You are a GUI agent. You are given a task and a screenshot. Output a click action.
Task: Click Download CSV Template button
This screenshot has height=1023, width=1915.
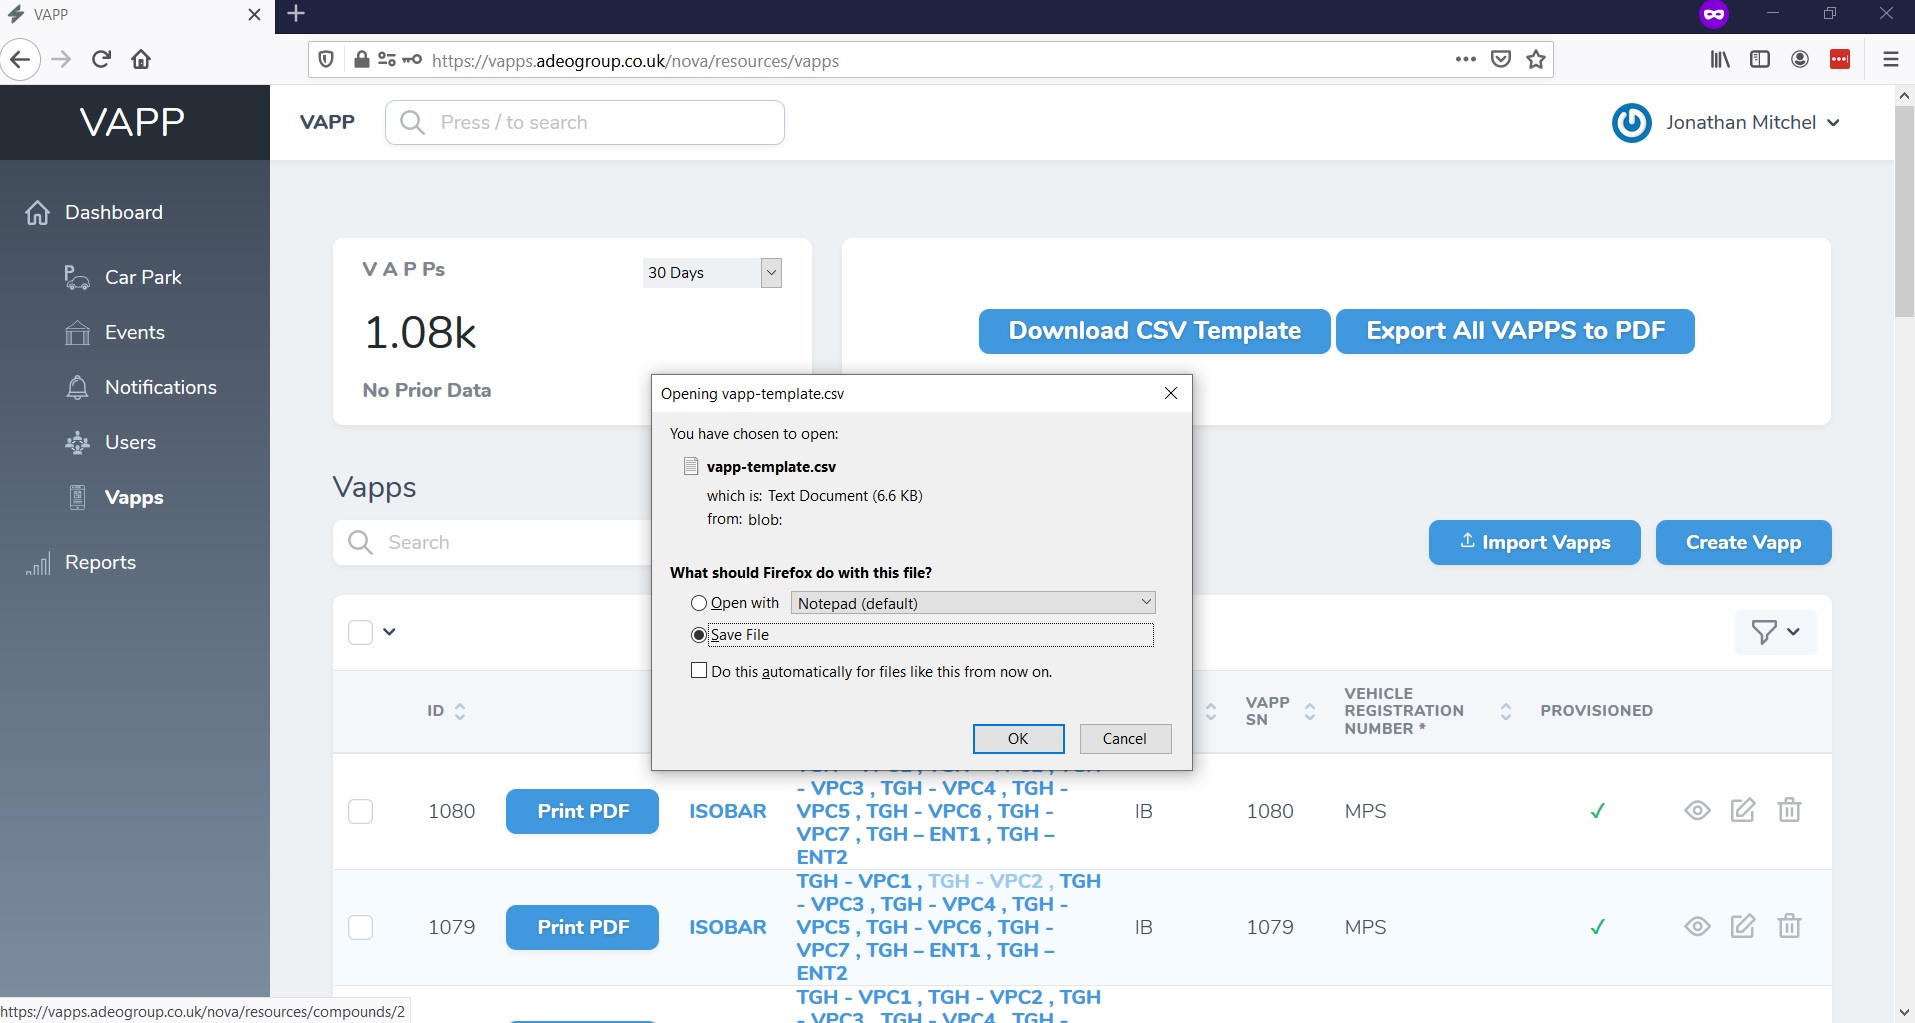pos(1154,331)
